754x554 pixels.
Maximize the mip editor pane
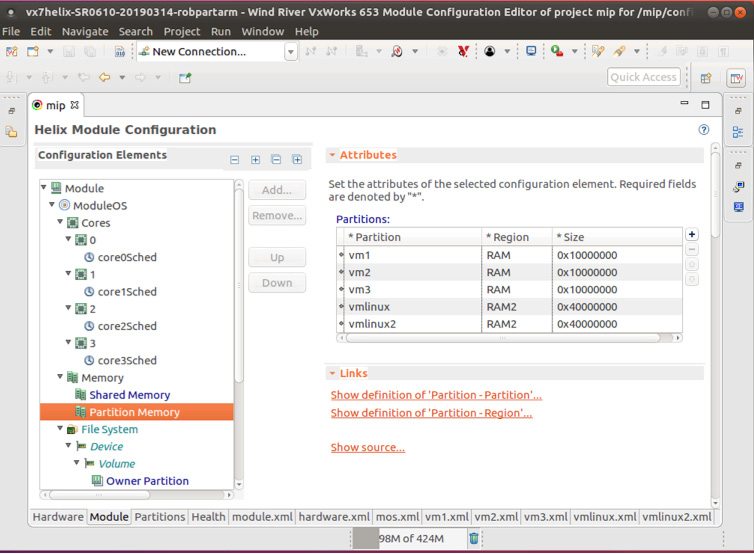[705, 105]
